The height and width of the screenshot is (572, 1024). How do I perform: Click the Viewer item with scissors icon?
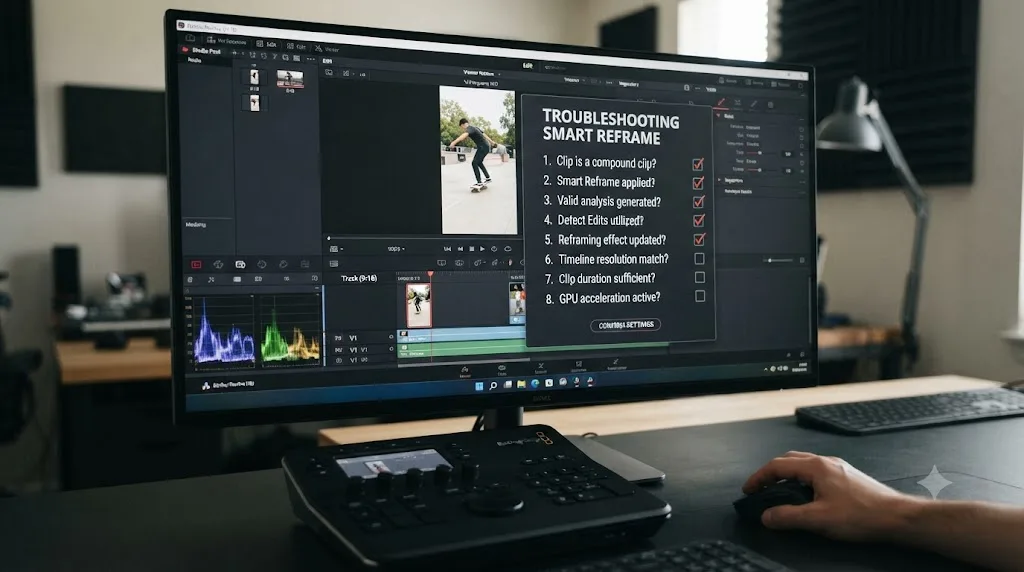pos(327,49)
